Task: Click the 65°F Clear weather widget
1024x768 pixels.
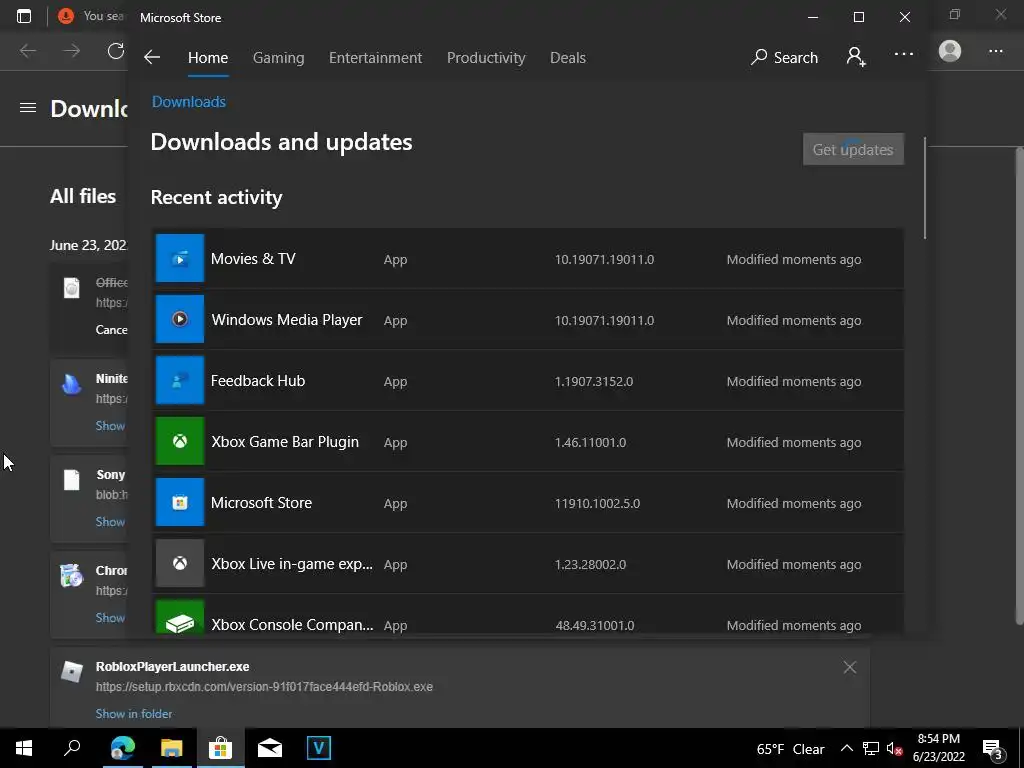Action: pyautogui.click(x=790, y=749)
